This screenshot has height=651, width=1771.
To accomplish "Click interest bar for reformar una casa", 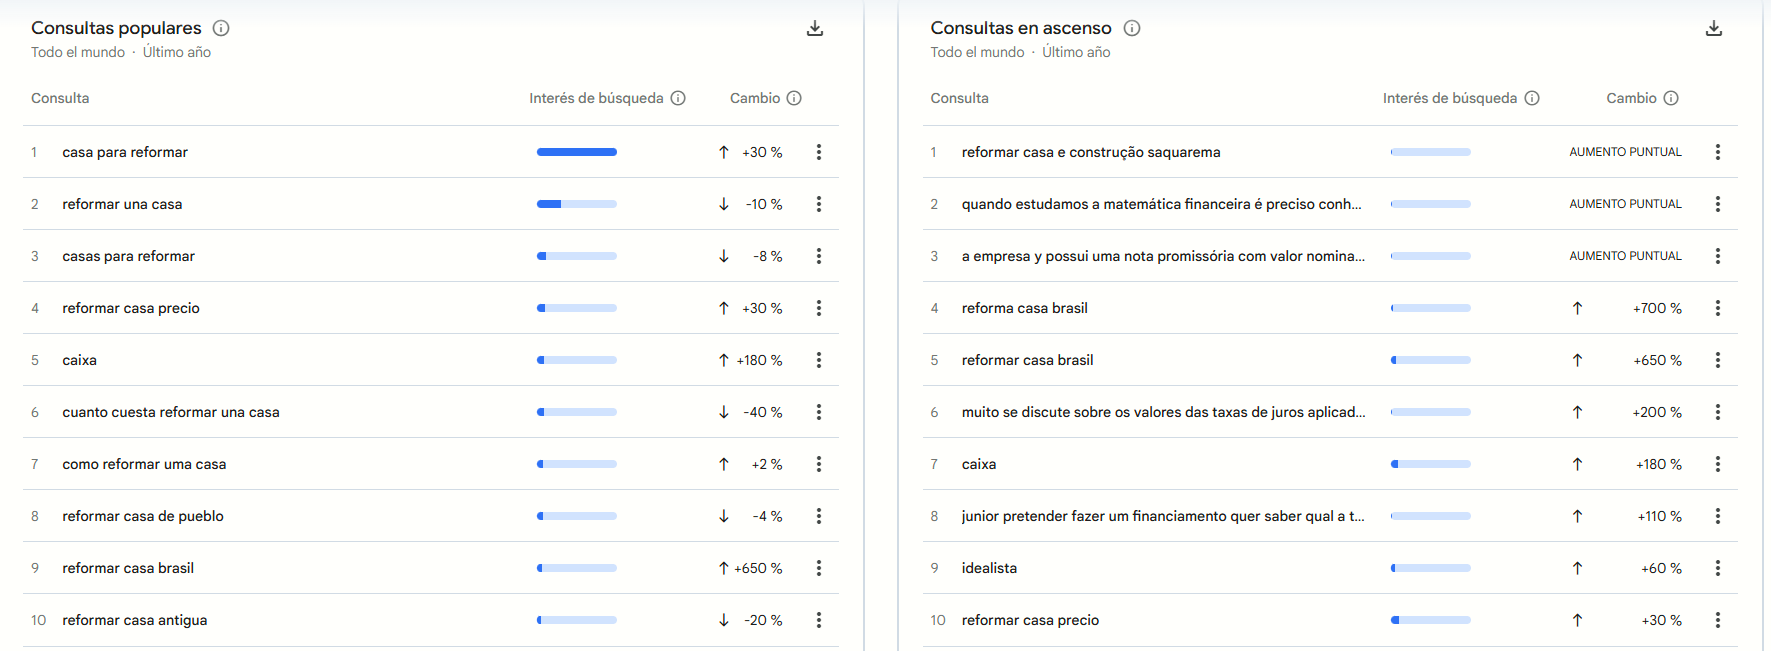I will tap(577, 204).
